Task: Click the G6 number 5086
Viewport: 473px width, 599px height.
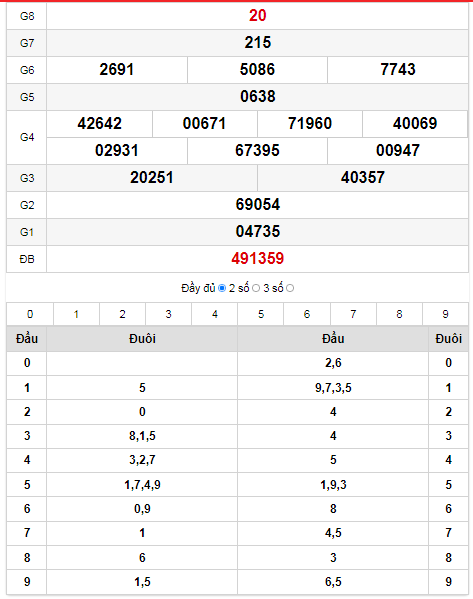Action: point(257,70)
